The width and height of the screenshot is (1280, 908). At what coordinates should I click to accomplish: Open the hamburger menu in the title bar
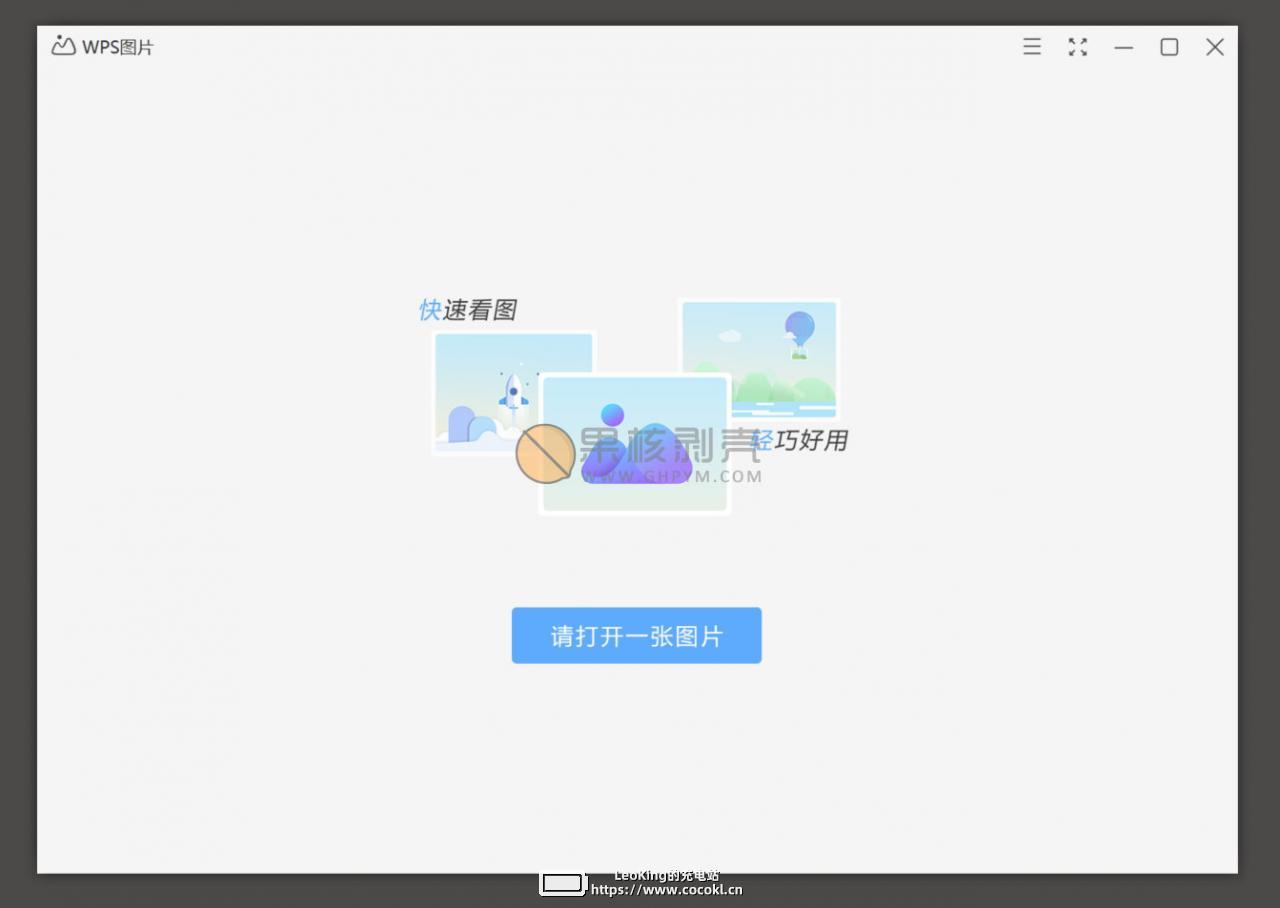(x=1032, y=47)
